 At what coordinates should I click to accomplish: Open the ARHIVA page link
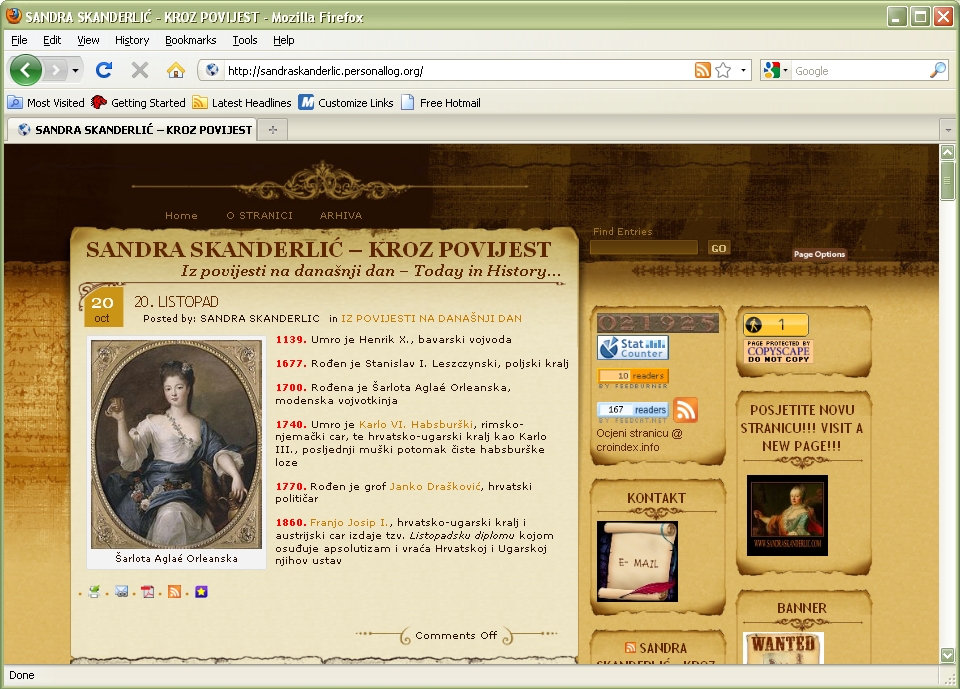click(x=341, y=216)
